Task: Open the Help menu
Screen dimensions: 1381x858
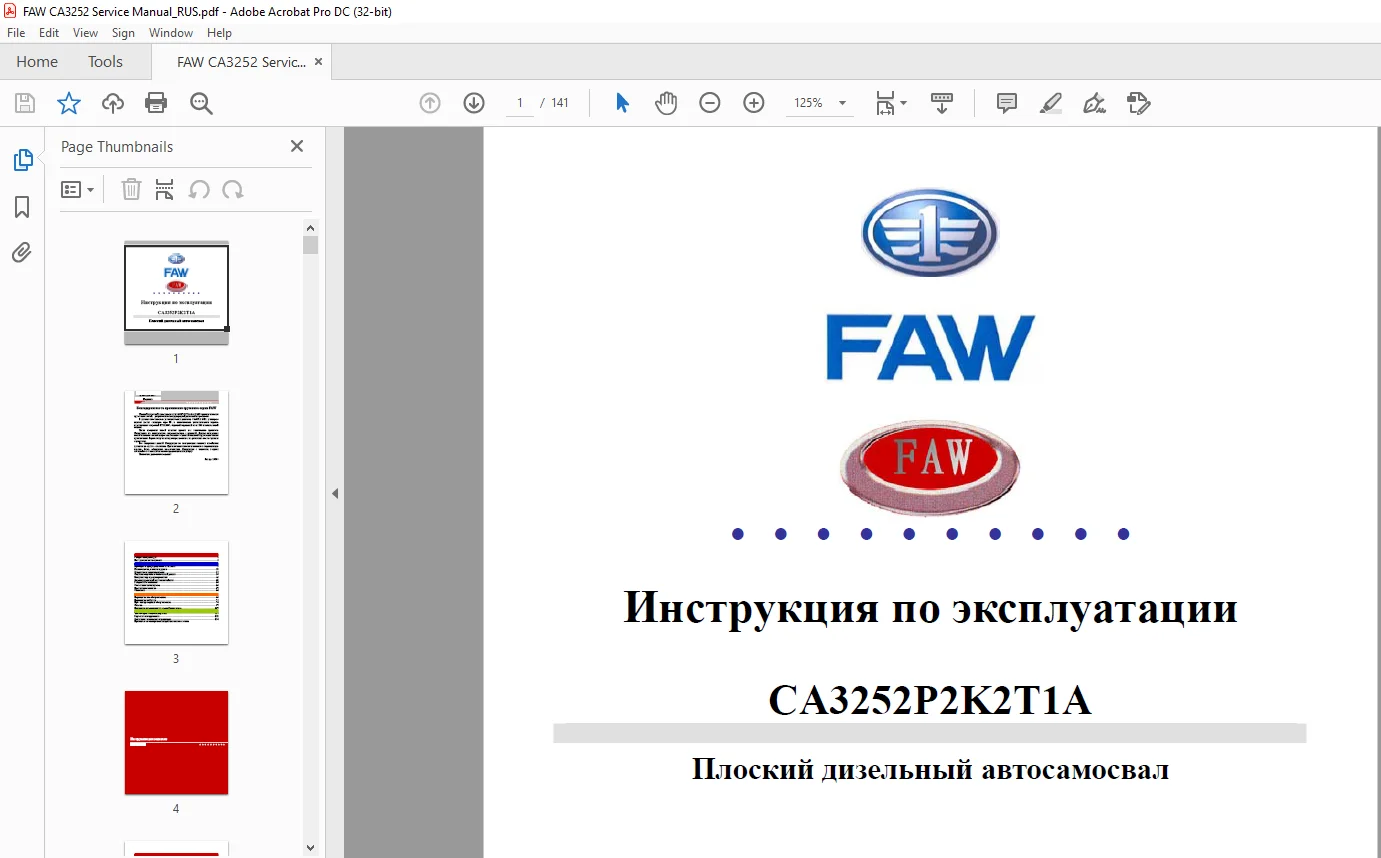Action: coord(219,33)
